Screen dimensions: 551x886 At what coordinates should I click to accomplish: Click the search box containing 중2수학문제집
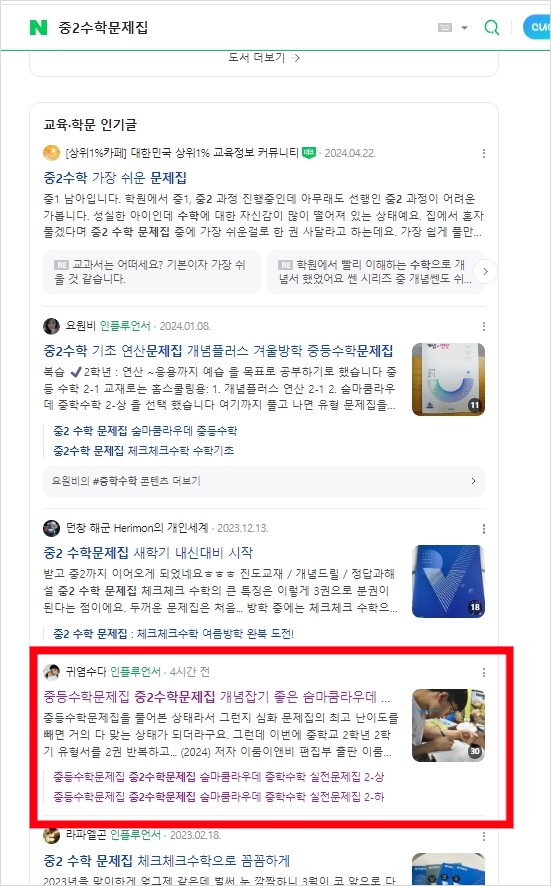point(243,27)
